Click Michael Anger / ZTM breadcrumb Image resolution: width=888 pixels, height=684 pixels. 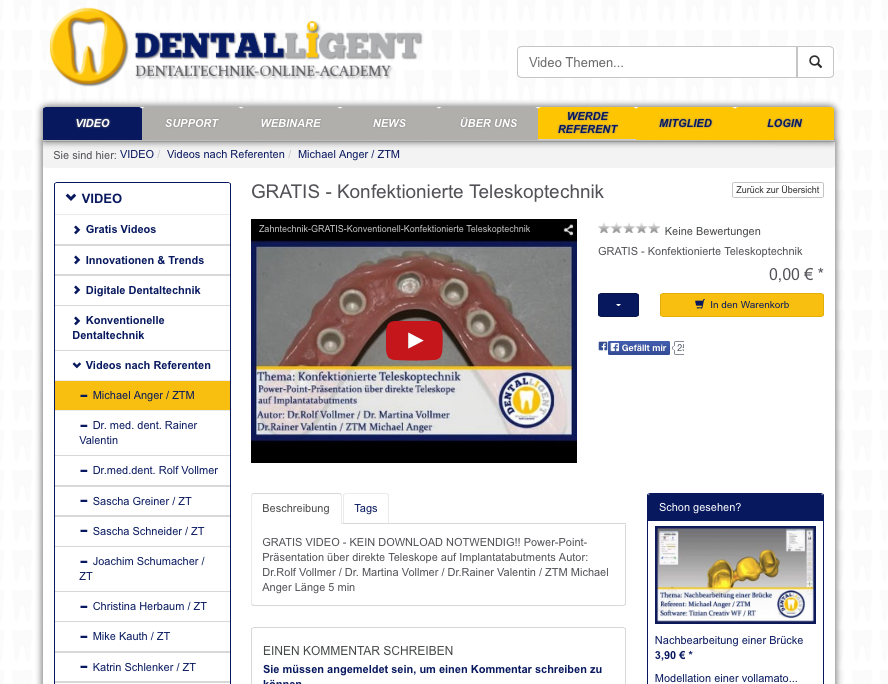[x=349, y=155]
